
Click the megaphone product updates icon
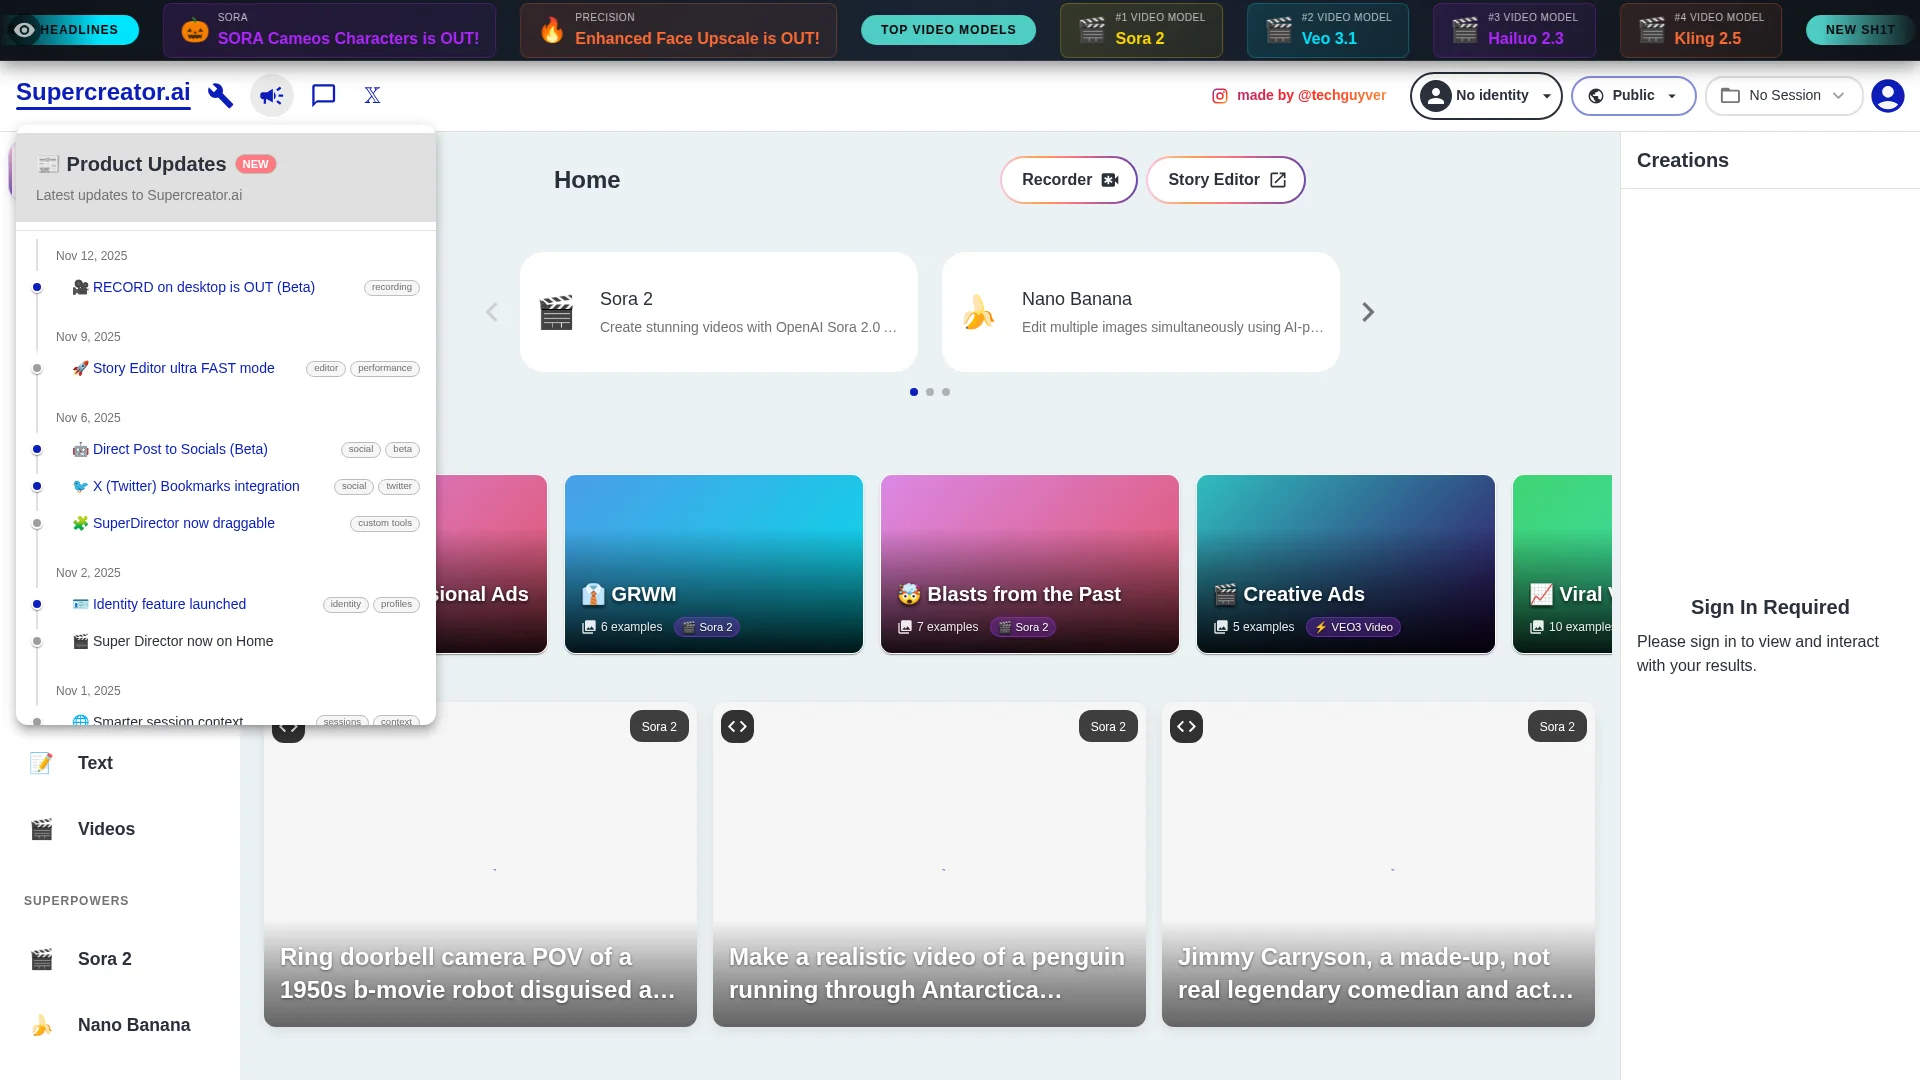(271, 95)
